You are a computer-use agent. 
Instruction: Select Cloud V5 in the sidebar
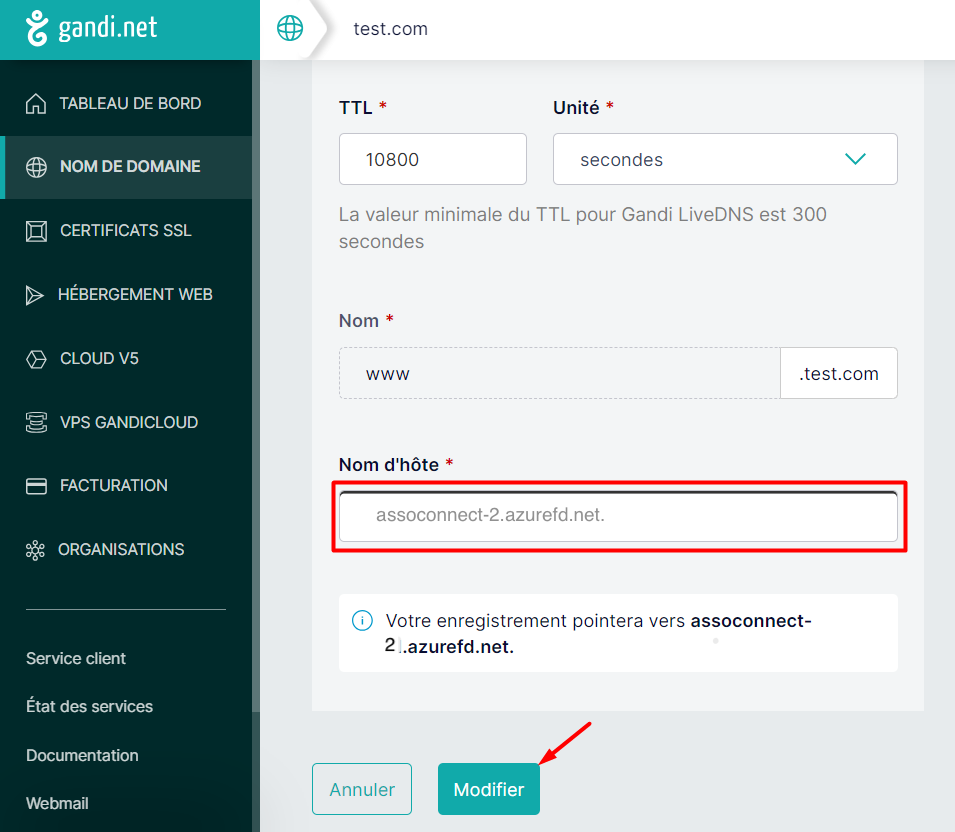[x=126, y=359]
